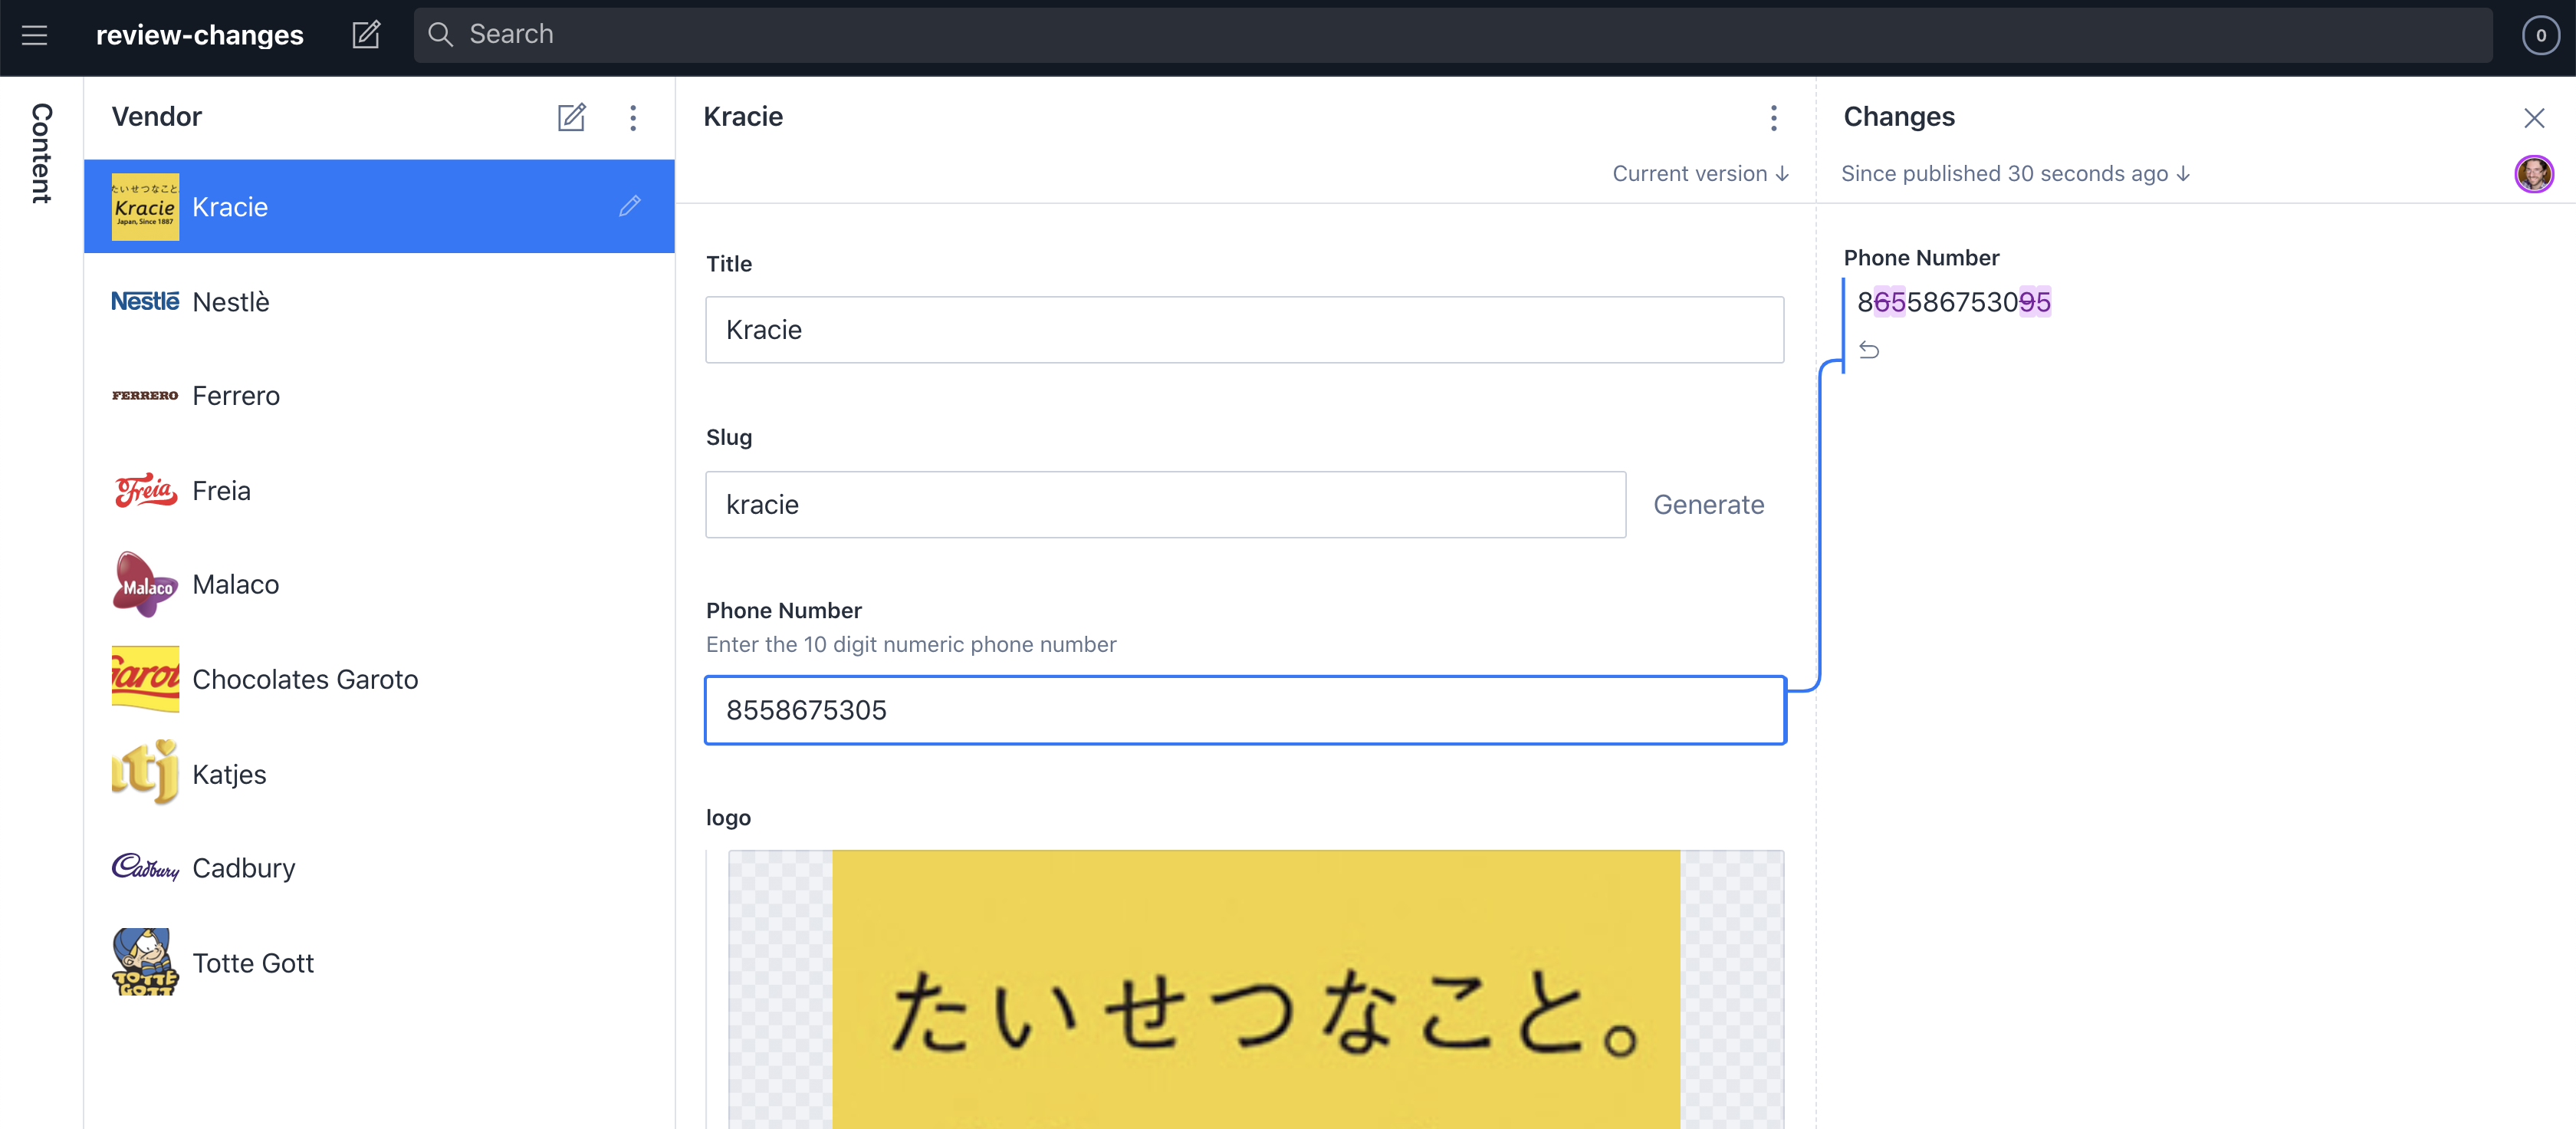Viewport: 2576px width, 1129px height.
Task: Open Vendor list three-dot menu
Action: click(633, 117)
